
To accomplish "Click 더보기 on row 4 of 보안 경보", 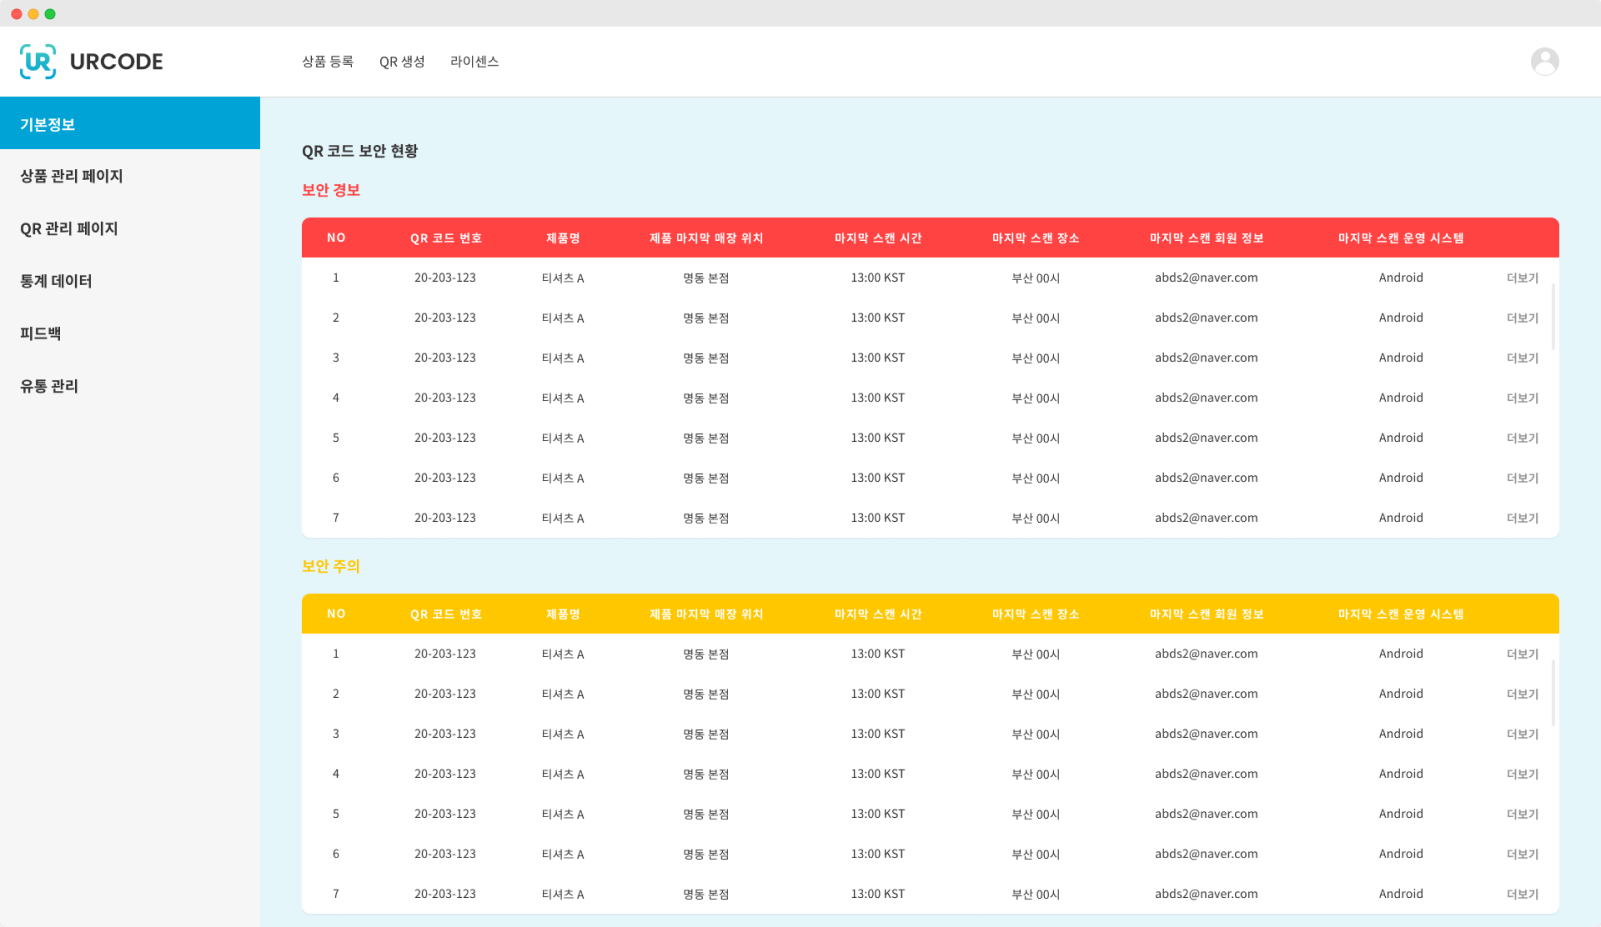I will click(1522, 398).
